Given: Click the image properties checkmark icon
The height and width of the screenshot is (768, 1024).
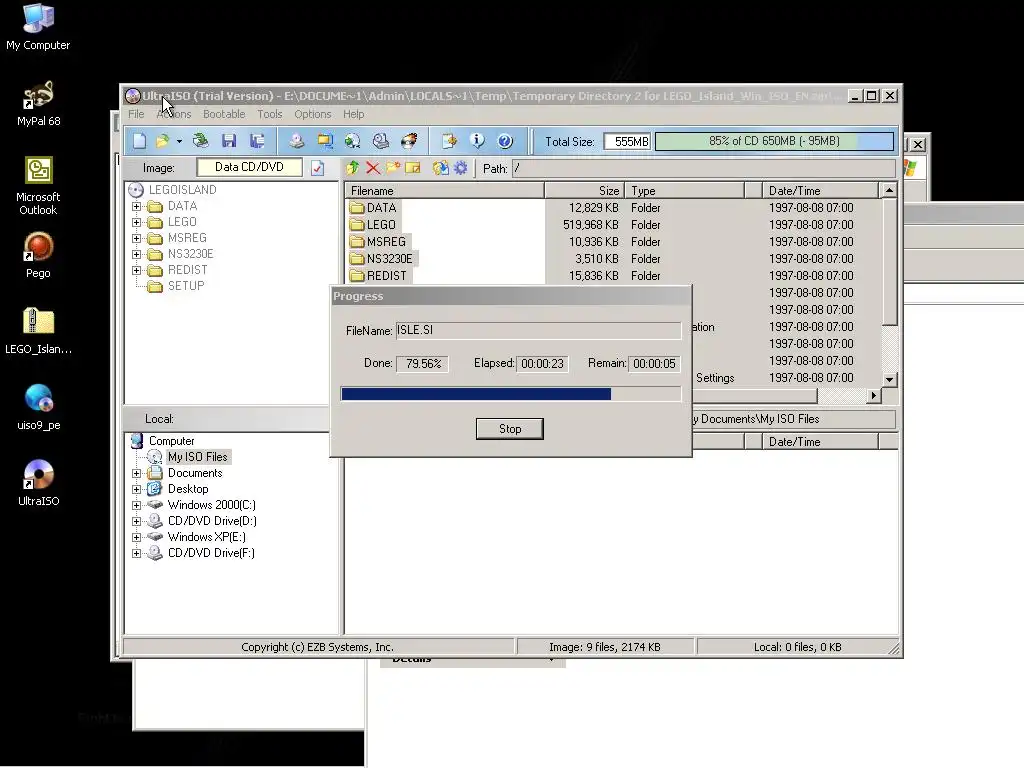Looking at the screenshot, I should 317,168.
